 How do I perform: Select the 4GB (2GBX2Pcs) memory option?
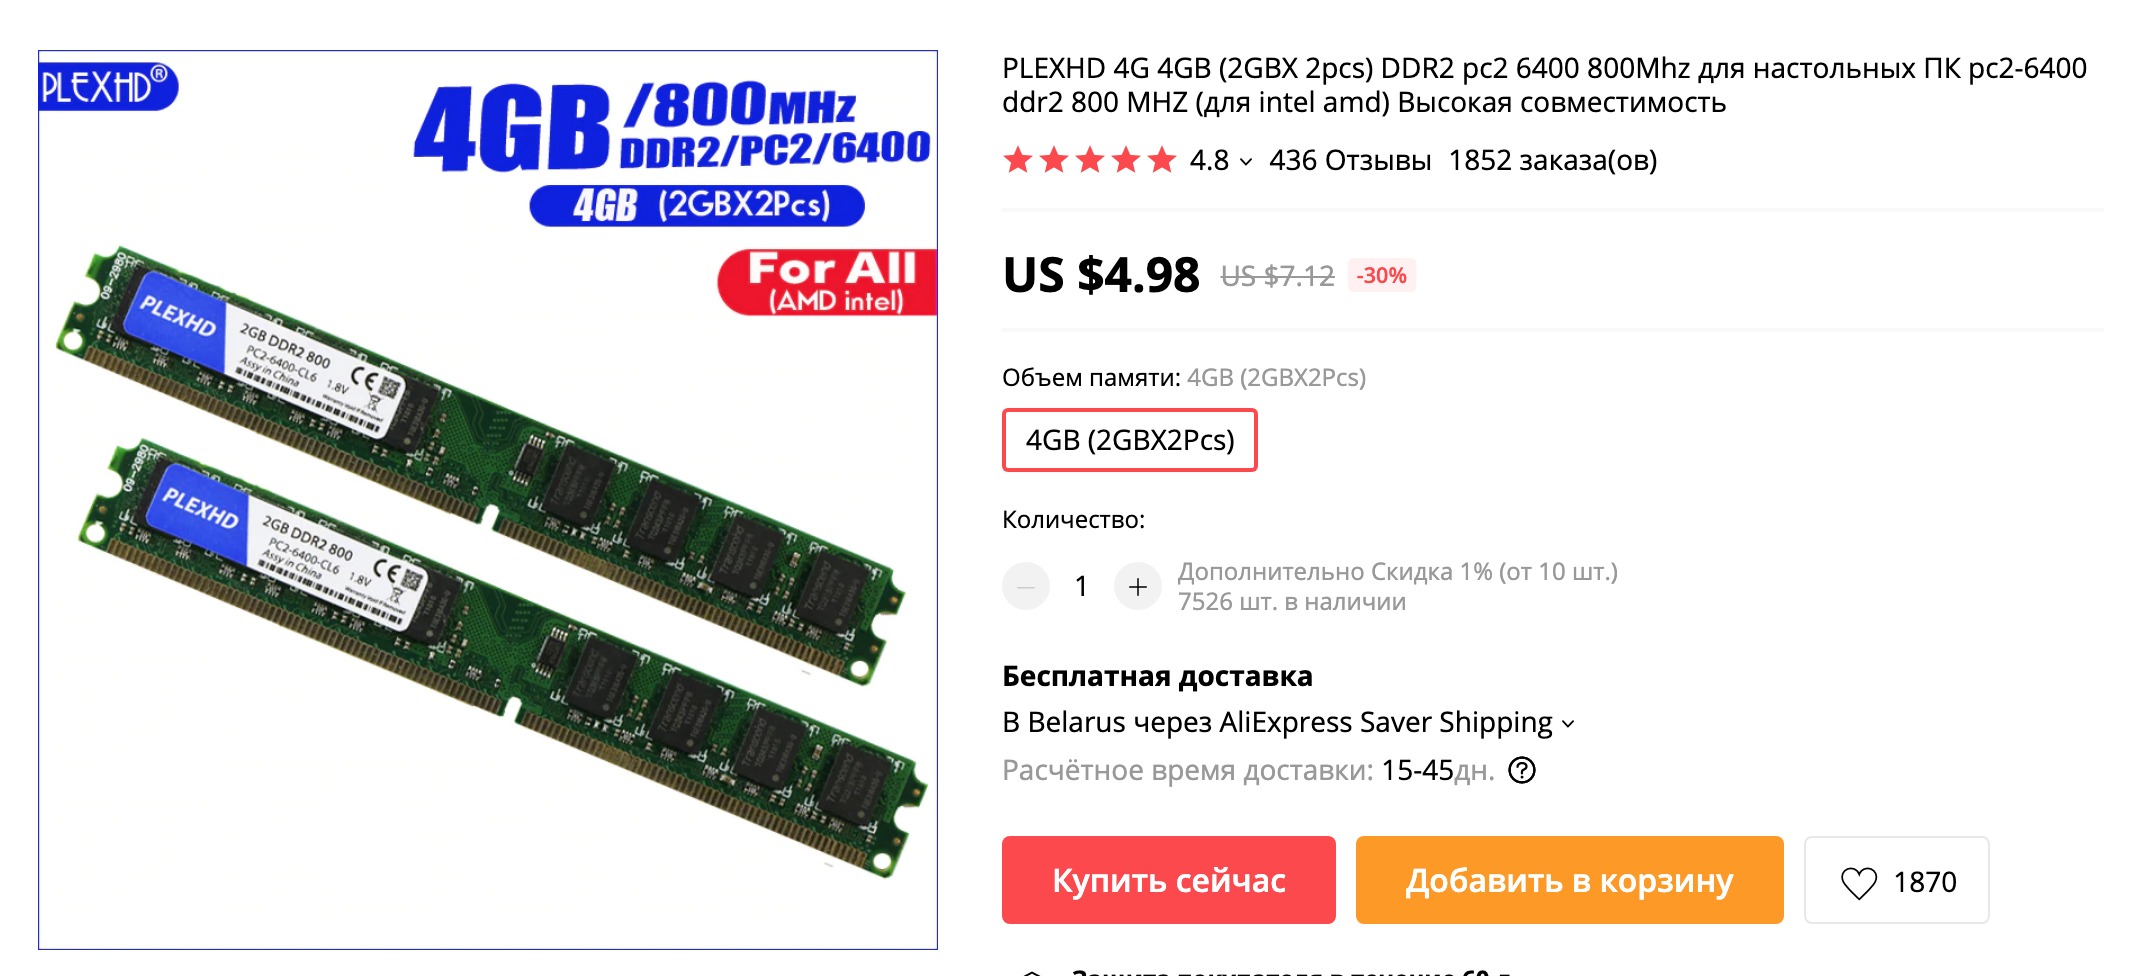[1130, 440]
